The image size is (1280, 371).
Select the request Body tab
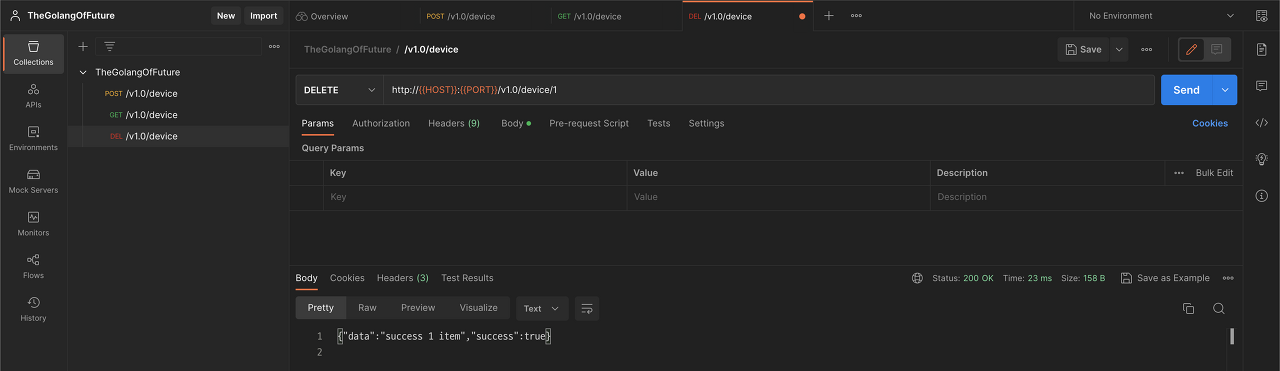click(x=515, y=123)
